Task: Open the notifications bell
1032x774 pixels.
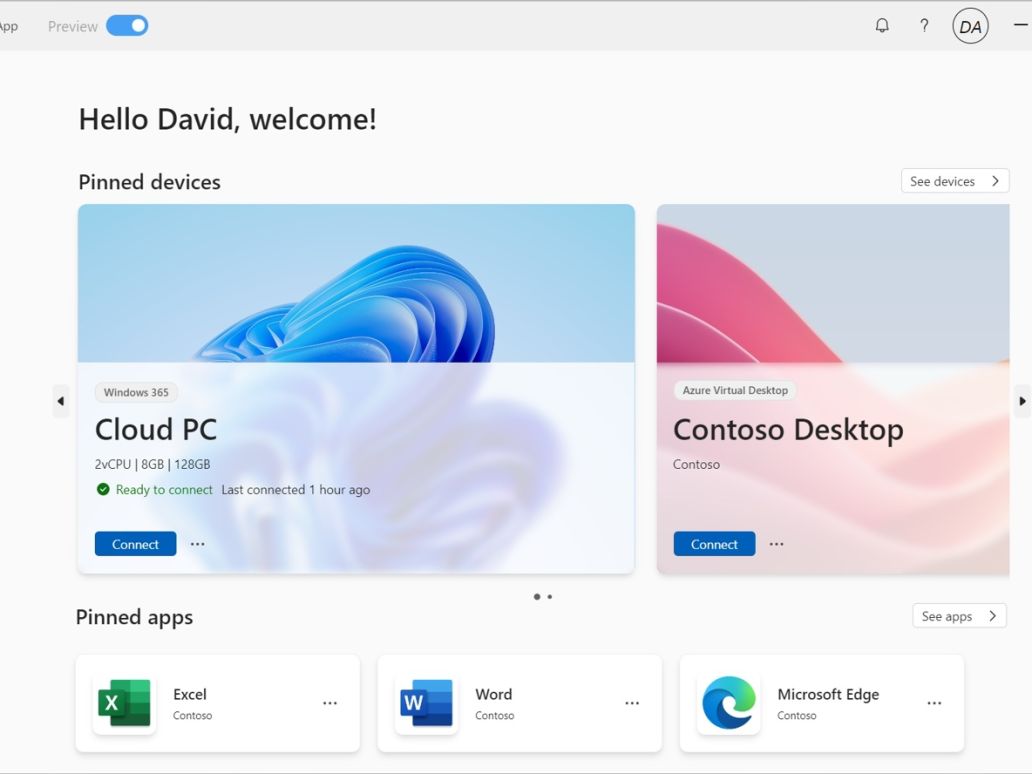Action: point(882,26)
